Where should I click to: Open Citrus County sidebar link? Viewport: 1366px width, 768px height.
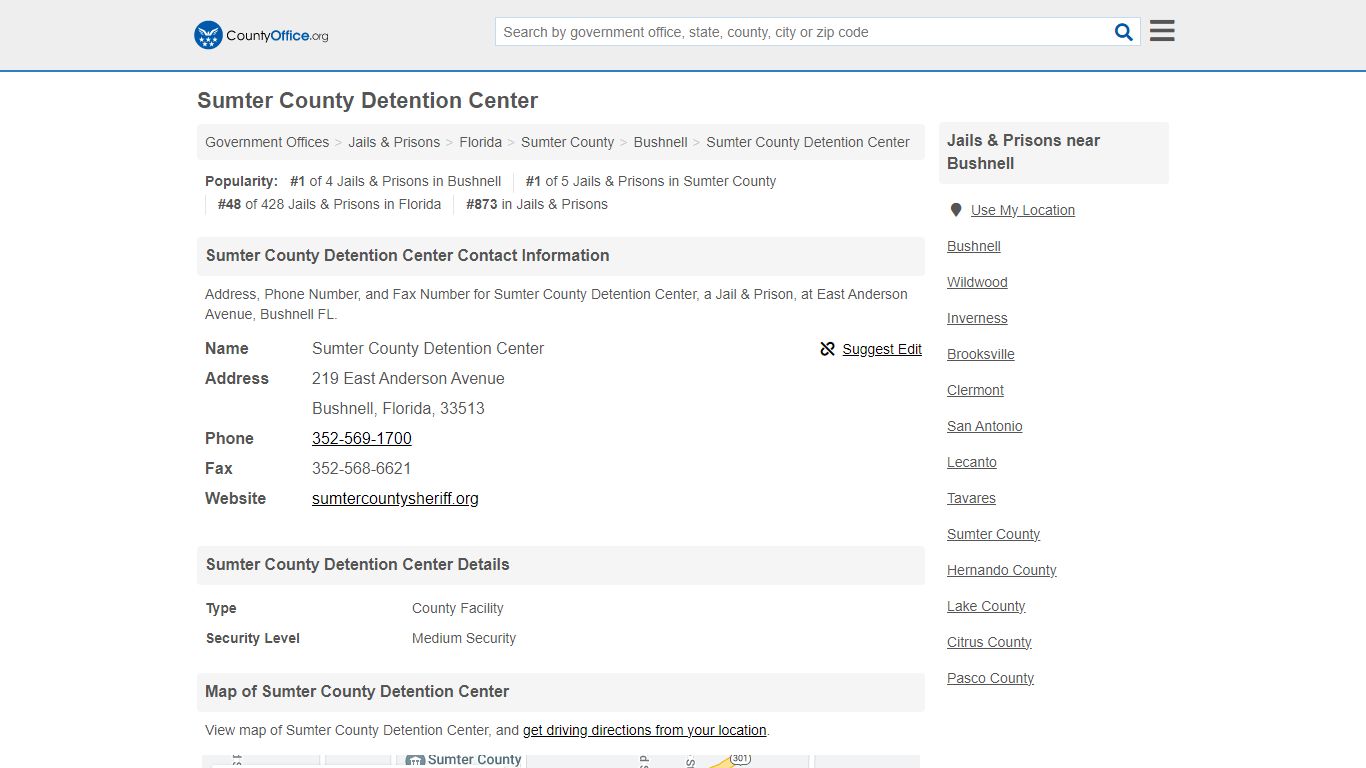989,642
